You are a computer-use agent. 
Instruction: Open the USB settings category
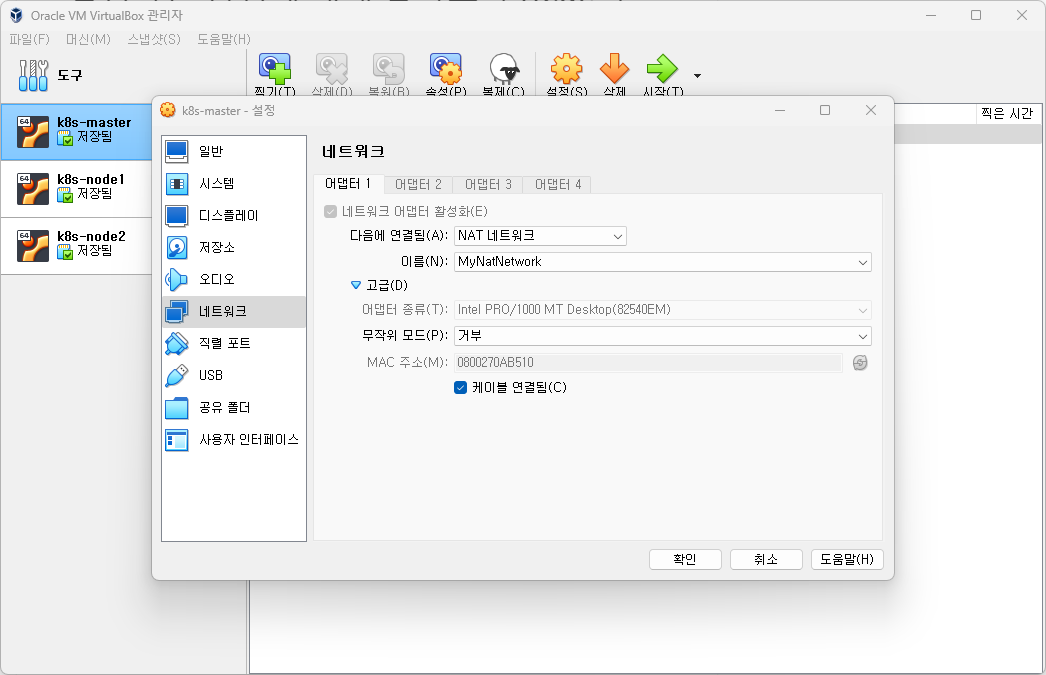tap(233, 376)
